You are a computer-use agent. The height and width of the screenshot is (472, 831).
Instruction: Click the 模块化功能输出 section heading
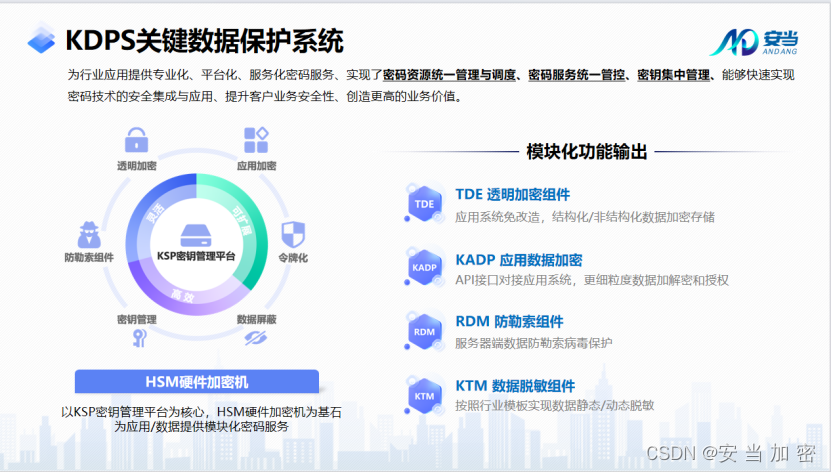[587, 152]
